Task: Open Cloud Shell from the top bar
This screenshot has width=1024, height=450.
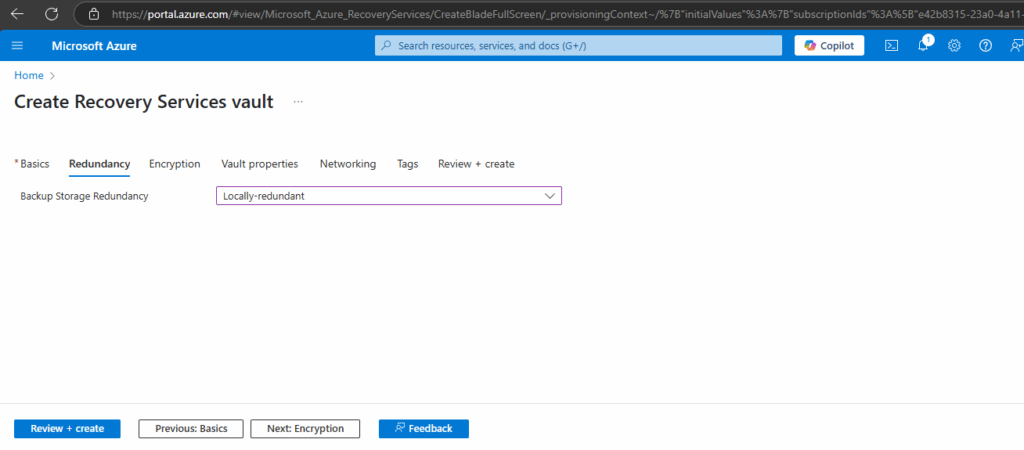Action: point(891,46)
